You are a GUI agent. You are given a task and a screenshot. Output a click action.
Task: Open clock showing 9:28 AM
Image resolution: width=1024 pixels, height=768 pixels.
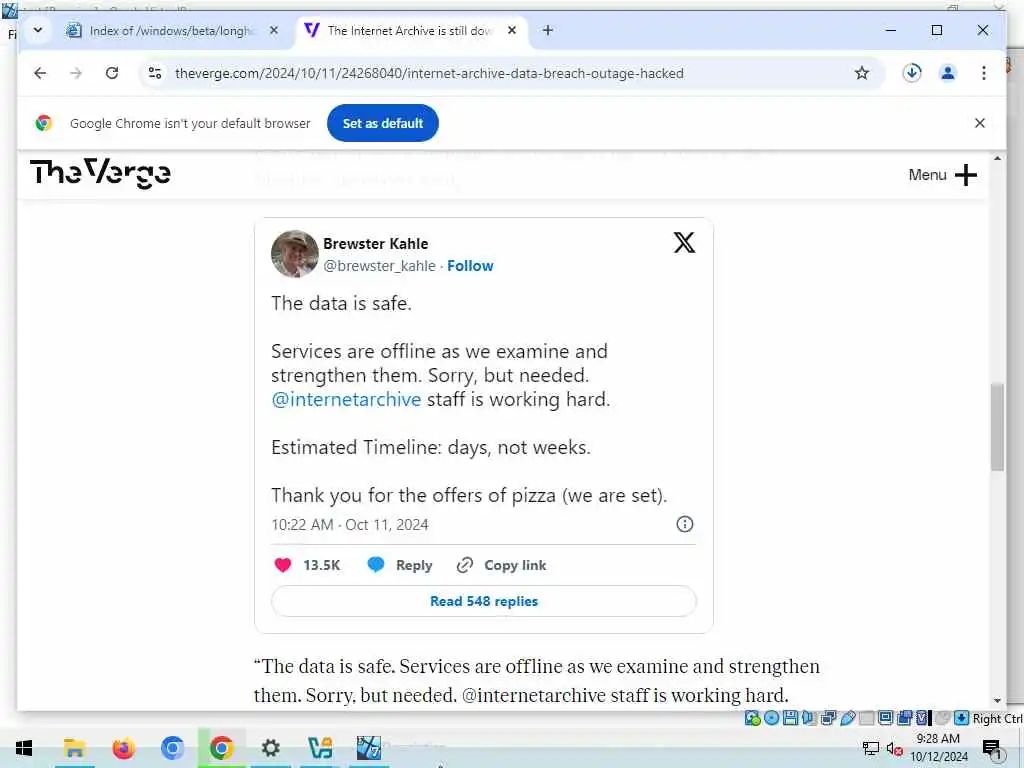coord(938,748)
